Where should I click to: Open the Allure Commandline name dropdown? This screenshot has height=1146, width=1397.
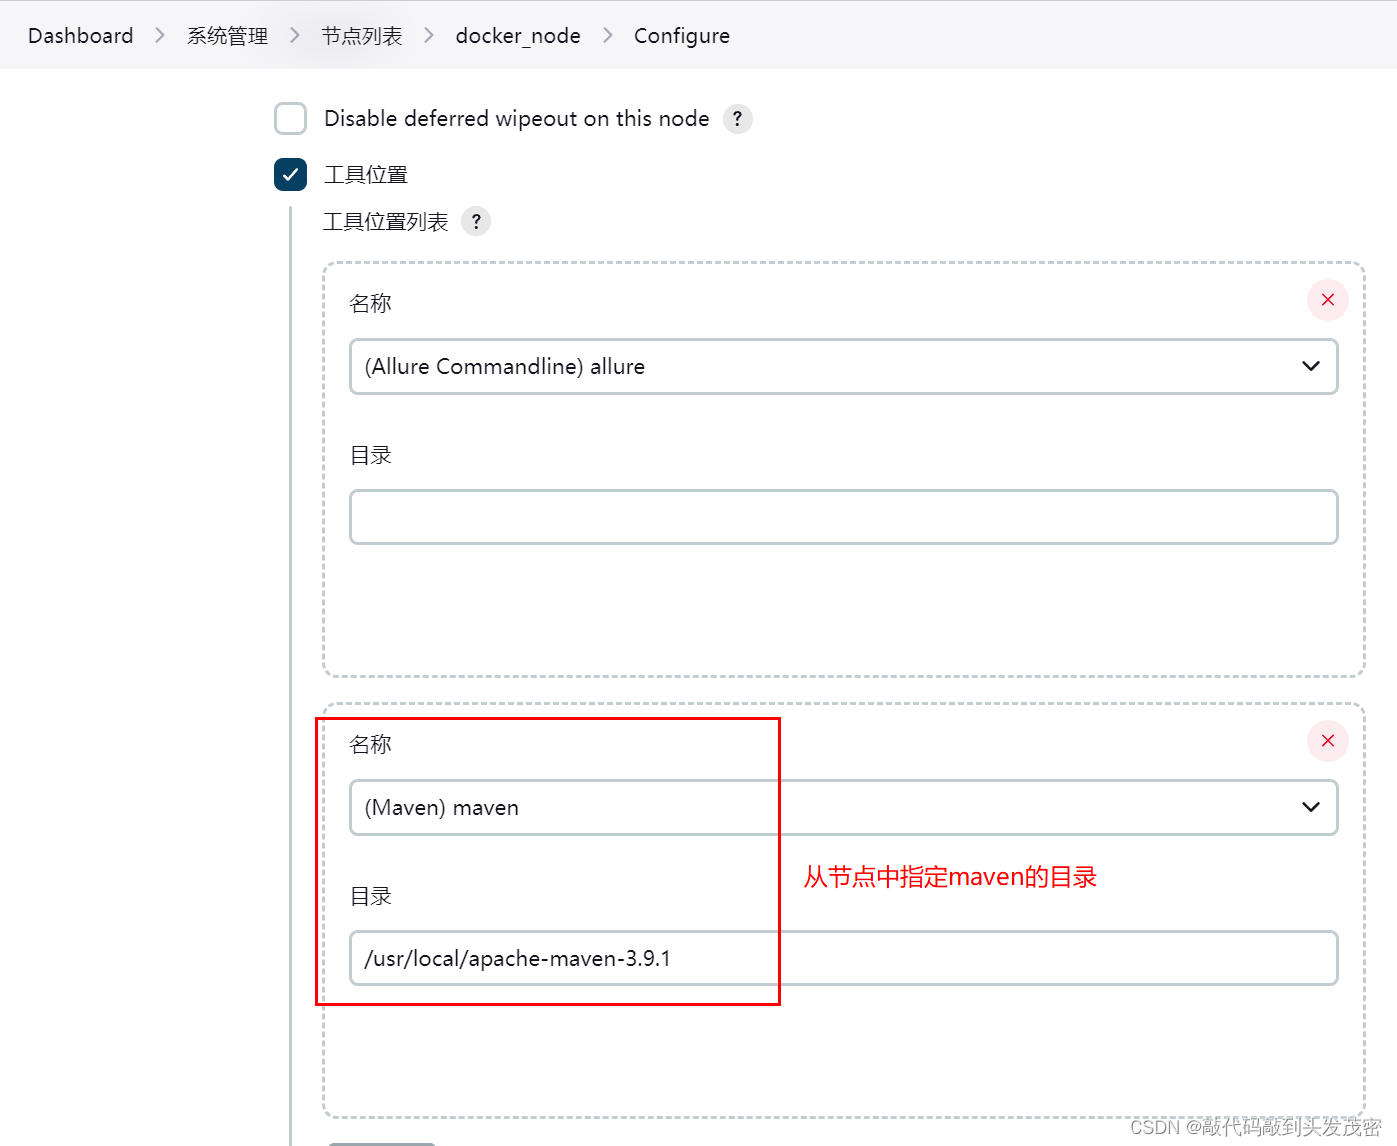[844, 366]
